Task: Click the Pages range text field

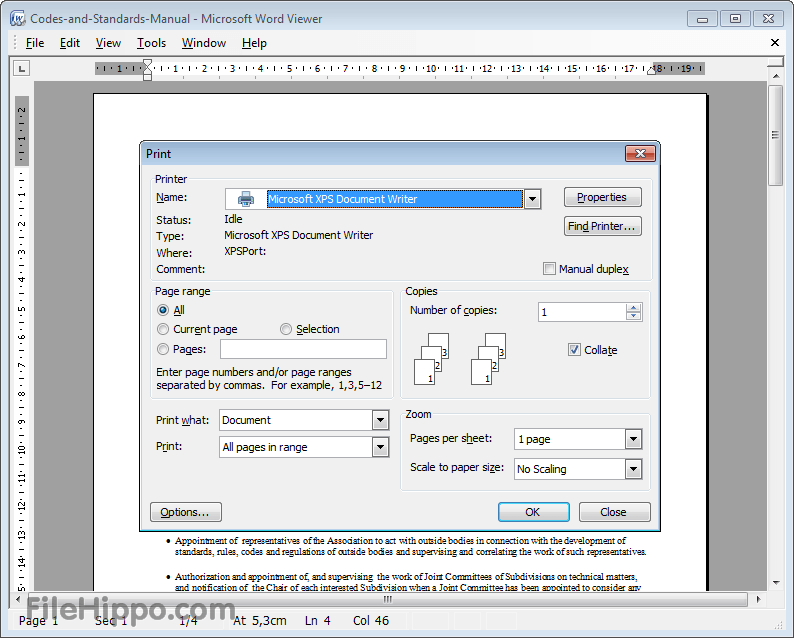Action: tap(303, 349)
